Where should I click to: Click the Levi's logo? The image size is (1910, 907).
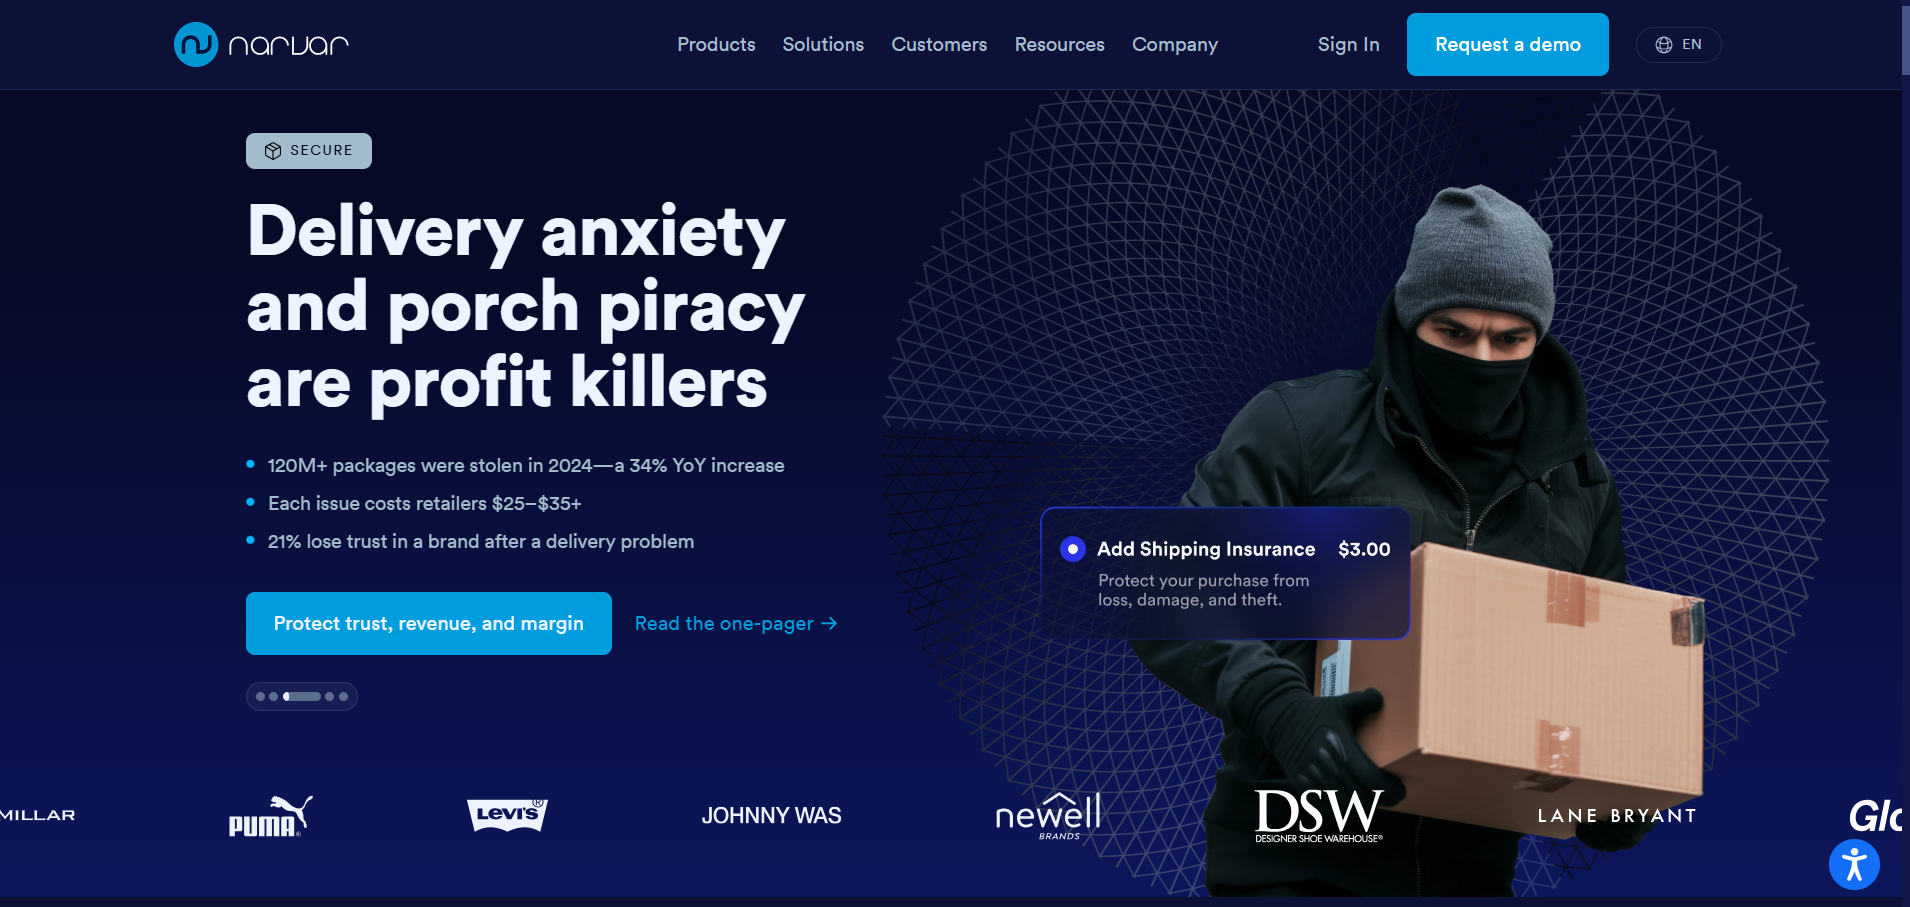coord(508,815)
